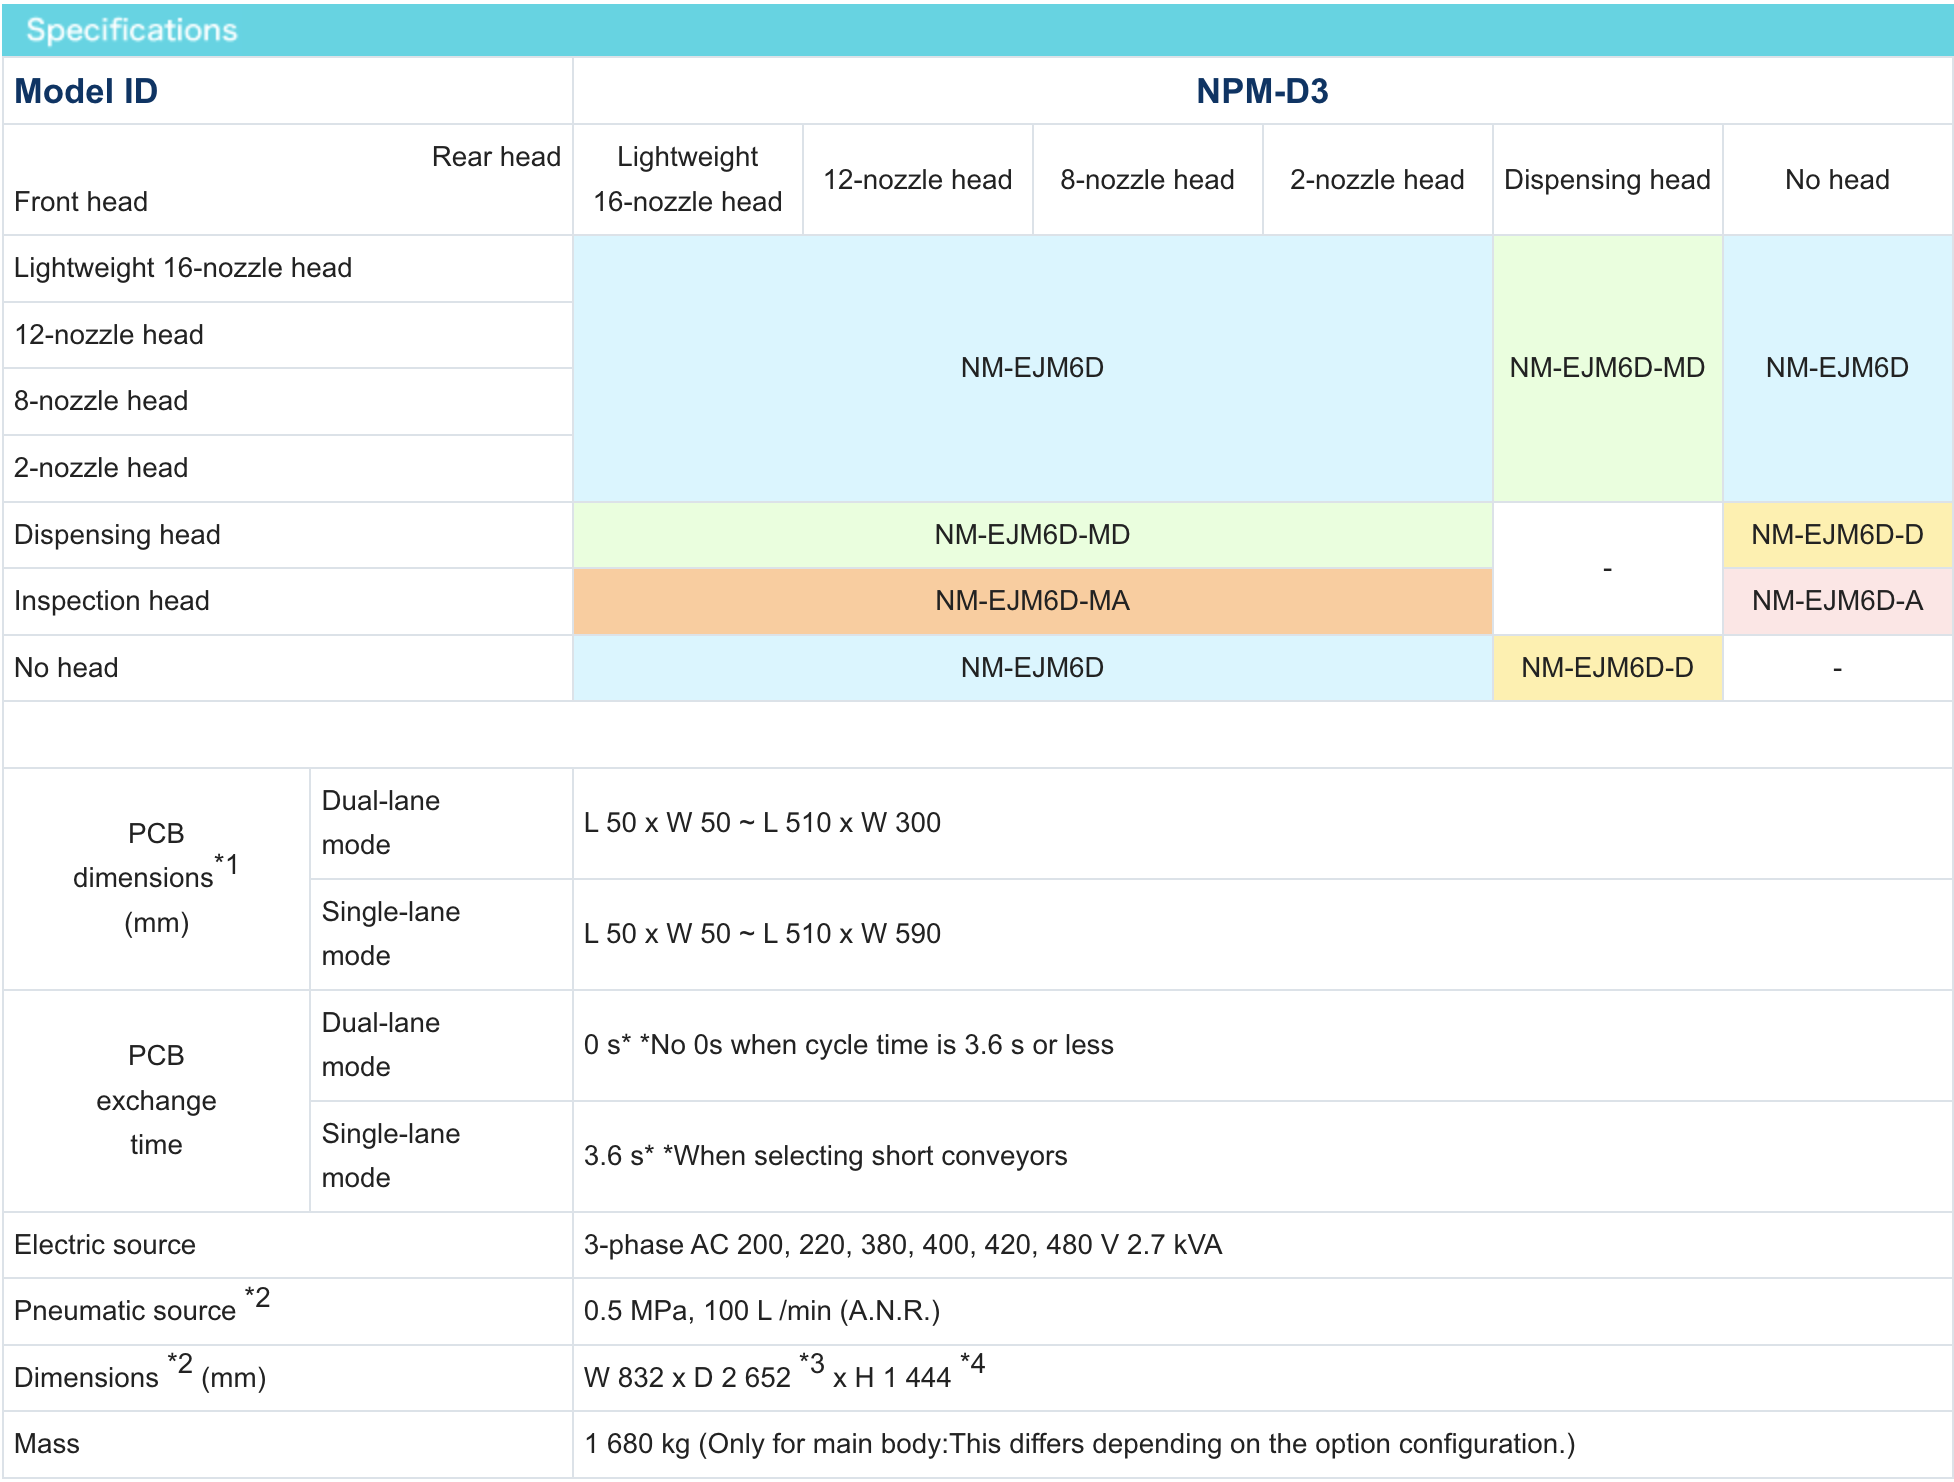This screenshot has width=1954, height=1482.
Task: Select the "Mass" row label
Action: pos(47,1443)
